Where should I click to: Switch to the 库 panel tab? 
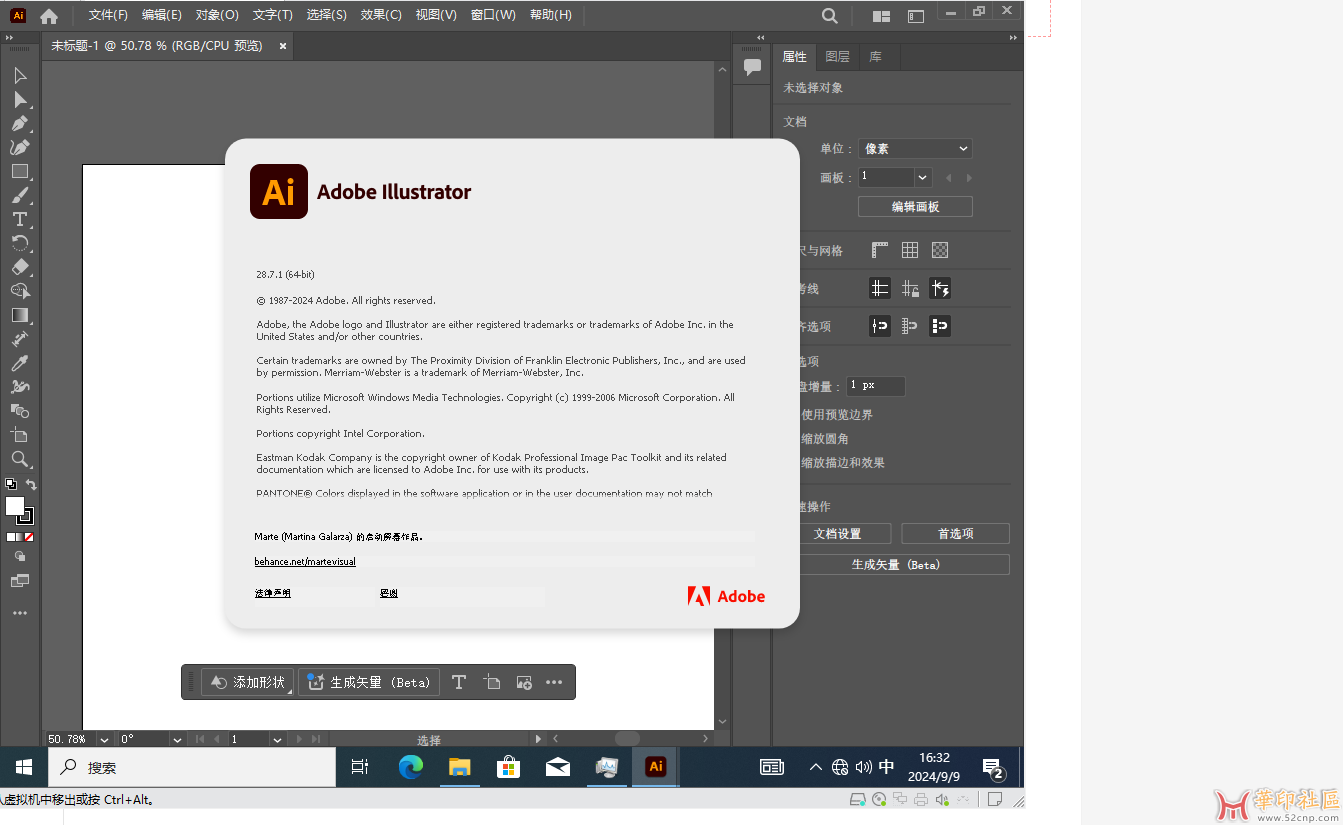pos(875,57)
